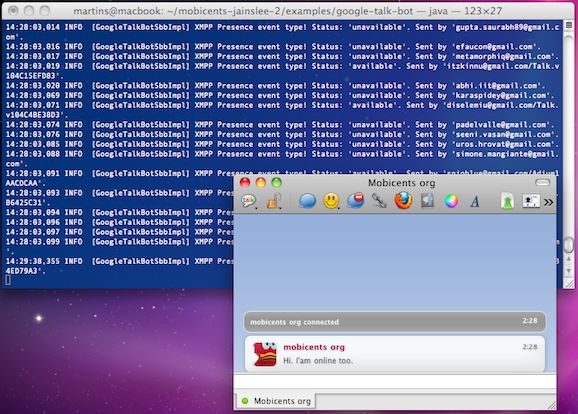The width and height of the screenshot is (578, 414).
Task: Click the Terminal log line mentioning karaspidey@gmail.com
Action: [280, 95]
